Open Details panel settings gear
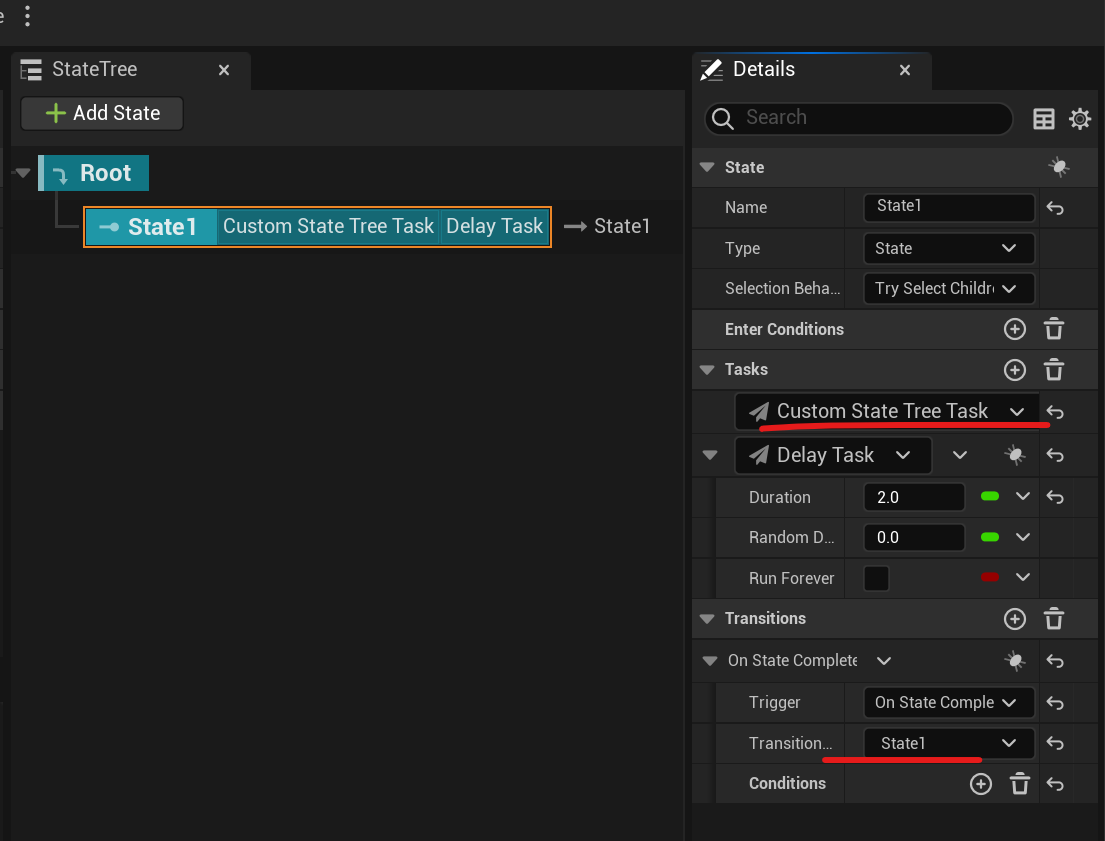The width and height of the screenshot is (1105, 841). tap(1080, 119)
